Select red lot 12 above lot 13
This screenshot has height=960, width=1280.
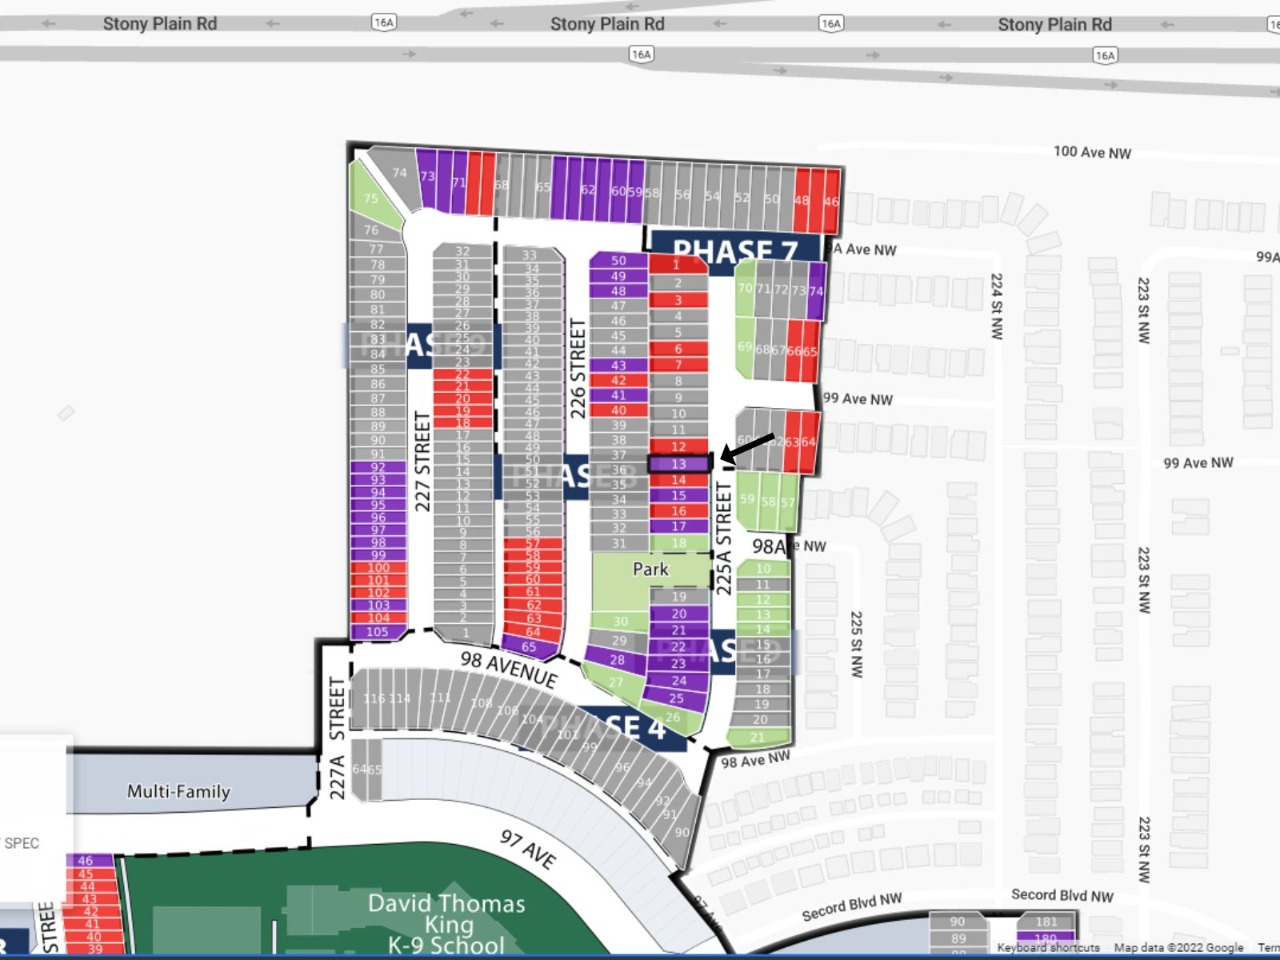[679, 447]
